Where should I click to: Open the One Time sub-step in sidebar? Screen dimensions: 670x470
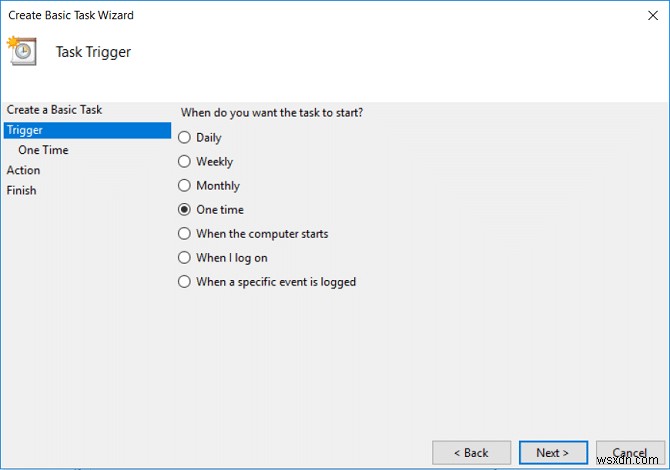[43, 150]
